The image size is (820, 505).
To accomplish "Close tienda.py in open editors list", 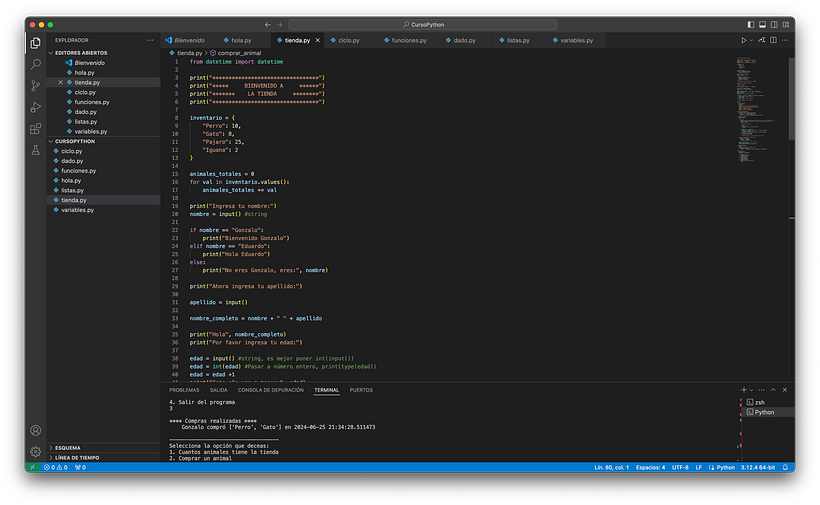I will pos(61,83).
